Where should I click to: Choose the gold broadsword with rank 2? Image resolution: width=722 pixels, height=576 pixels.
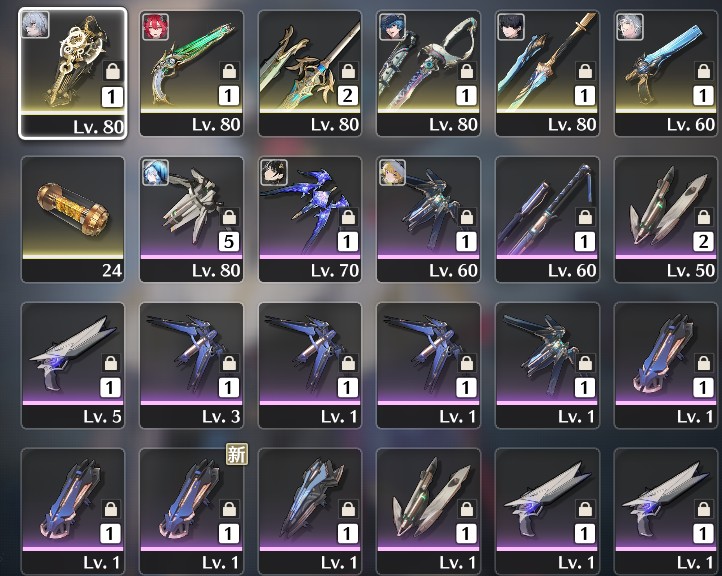(x=310, y=73)
